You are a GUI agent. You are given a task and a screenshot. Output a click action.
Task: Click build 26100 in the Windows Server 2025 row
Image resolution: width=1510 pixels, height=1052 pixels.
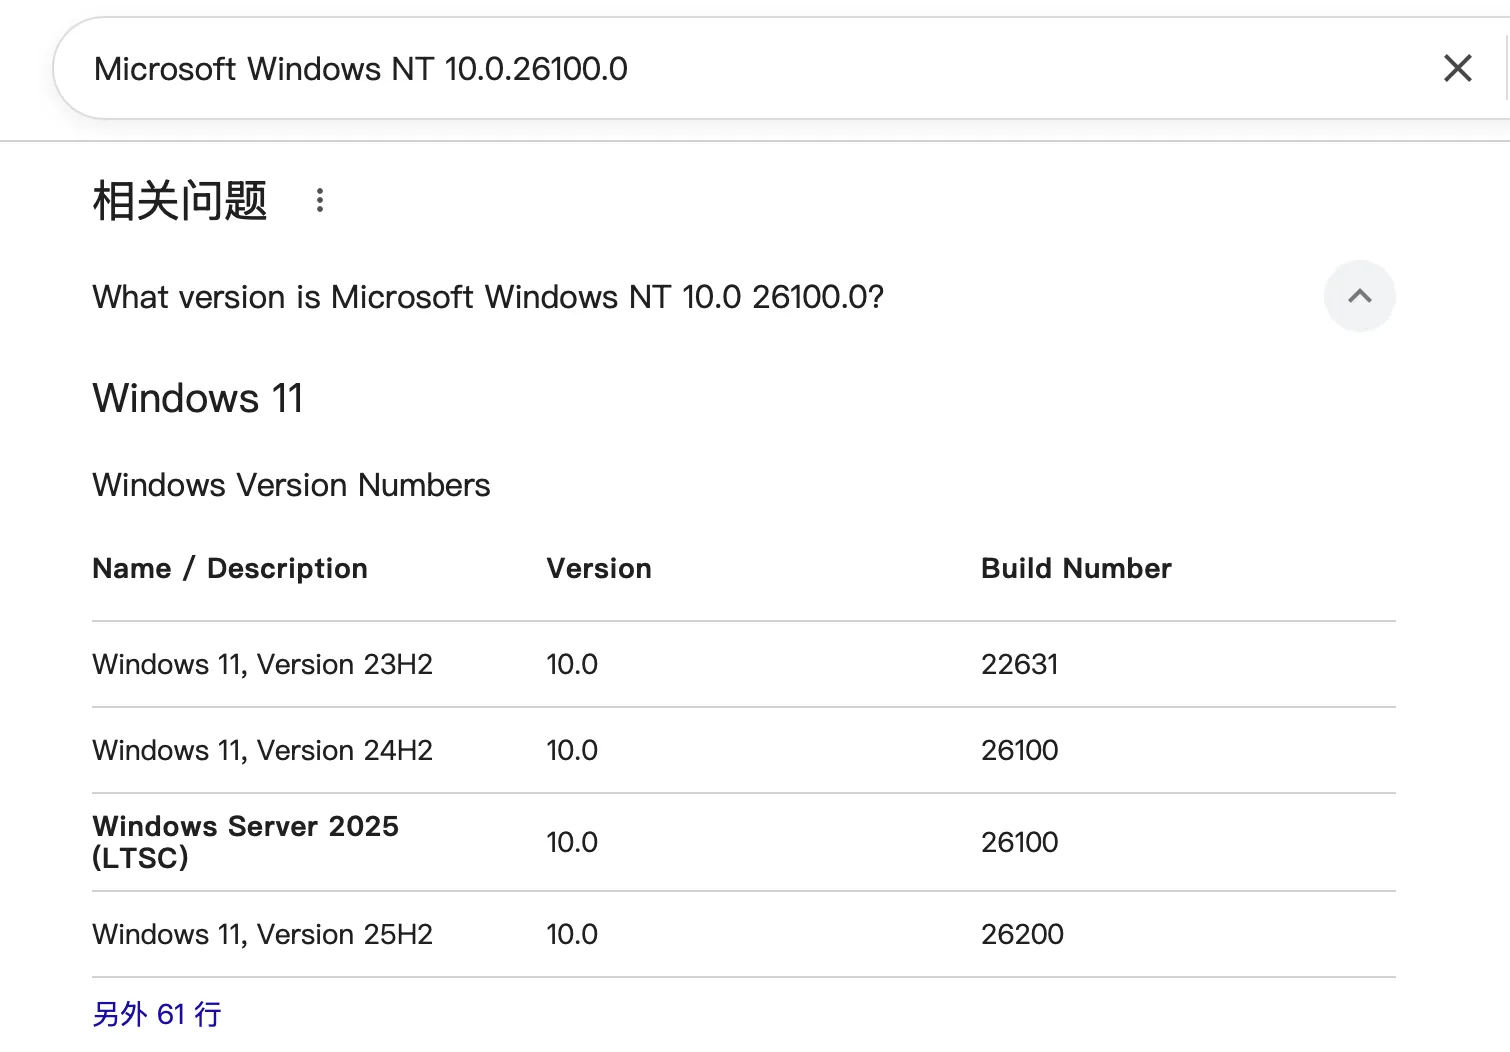pos(1019,842)
